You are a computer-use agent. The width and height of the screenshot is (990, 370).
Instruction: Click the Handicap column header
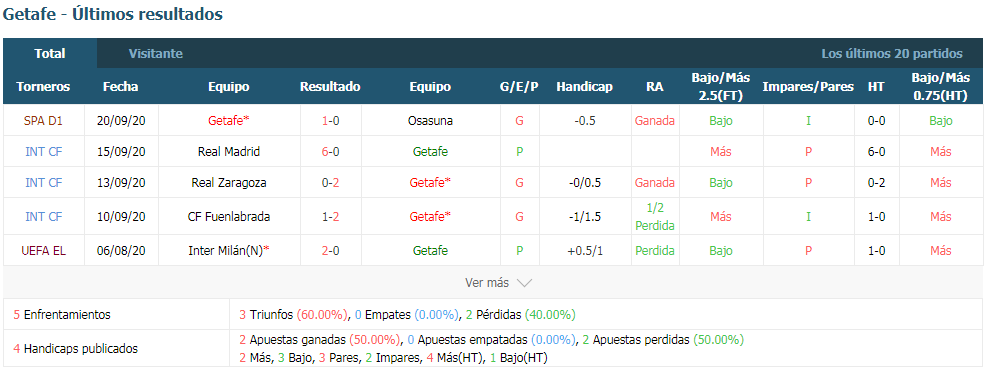[584, 87]
